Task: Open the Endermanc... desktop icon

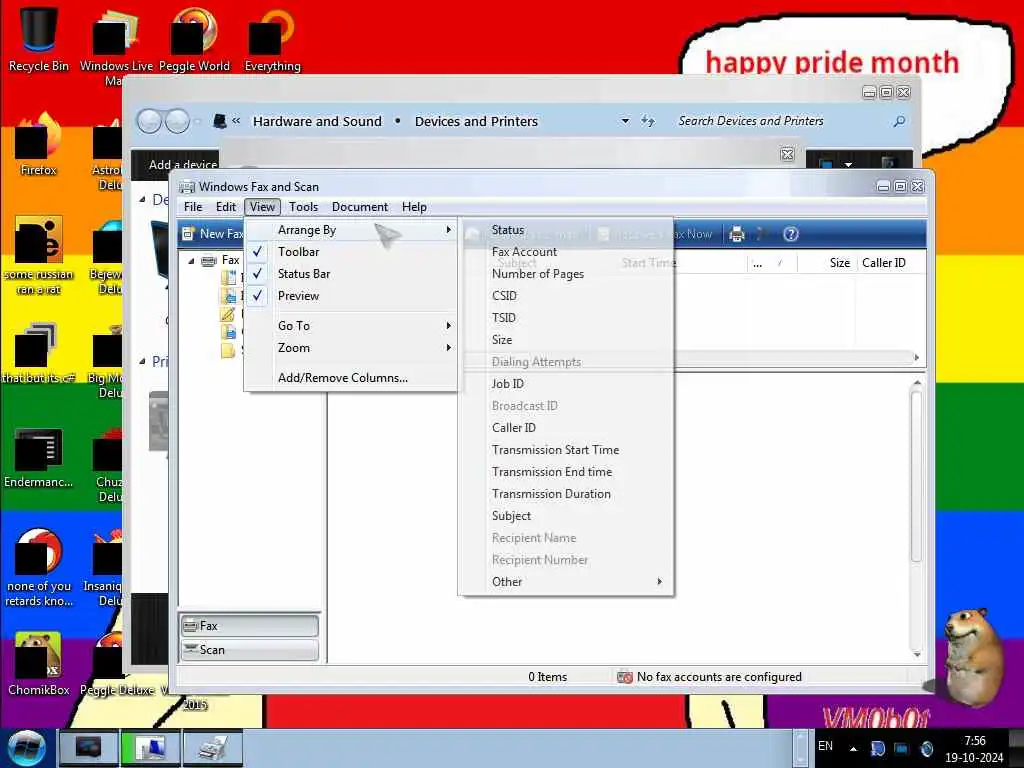Action: click(39, 457)
